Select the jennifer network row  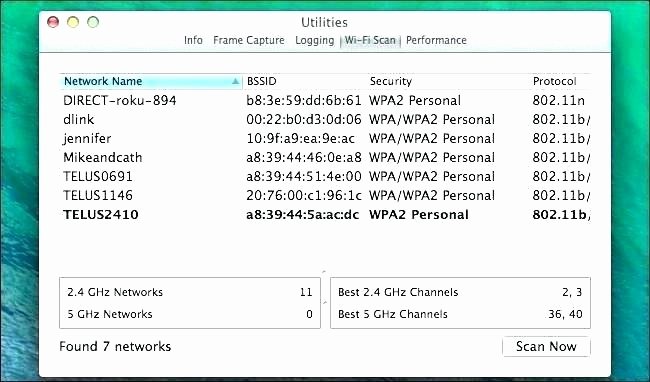pos(325,139)
